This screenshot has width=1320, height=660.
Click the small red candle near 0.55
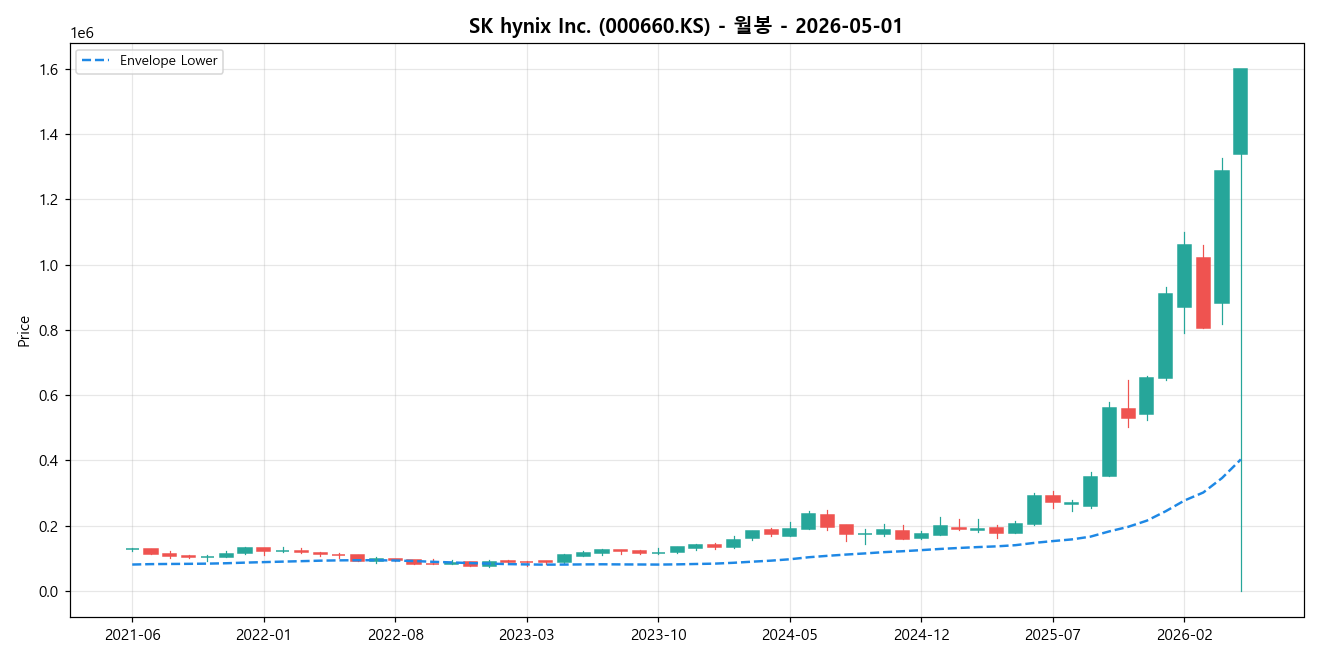pyautogui.click(x=1128, y=413)
